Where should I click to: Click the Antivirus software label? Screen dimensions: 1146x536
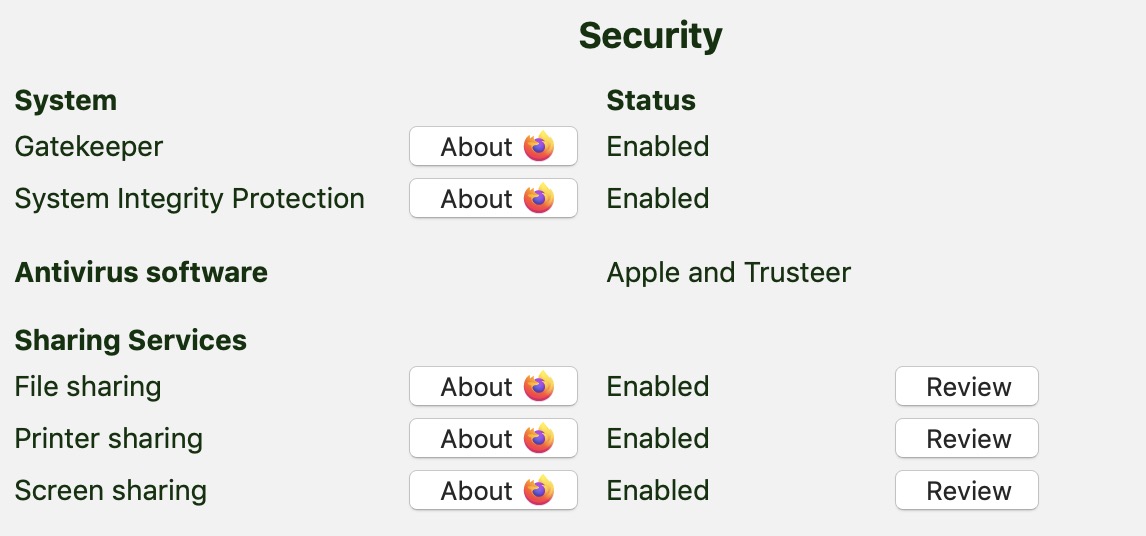click(x=141, y=272)
